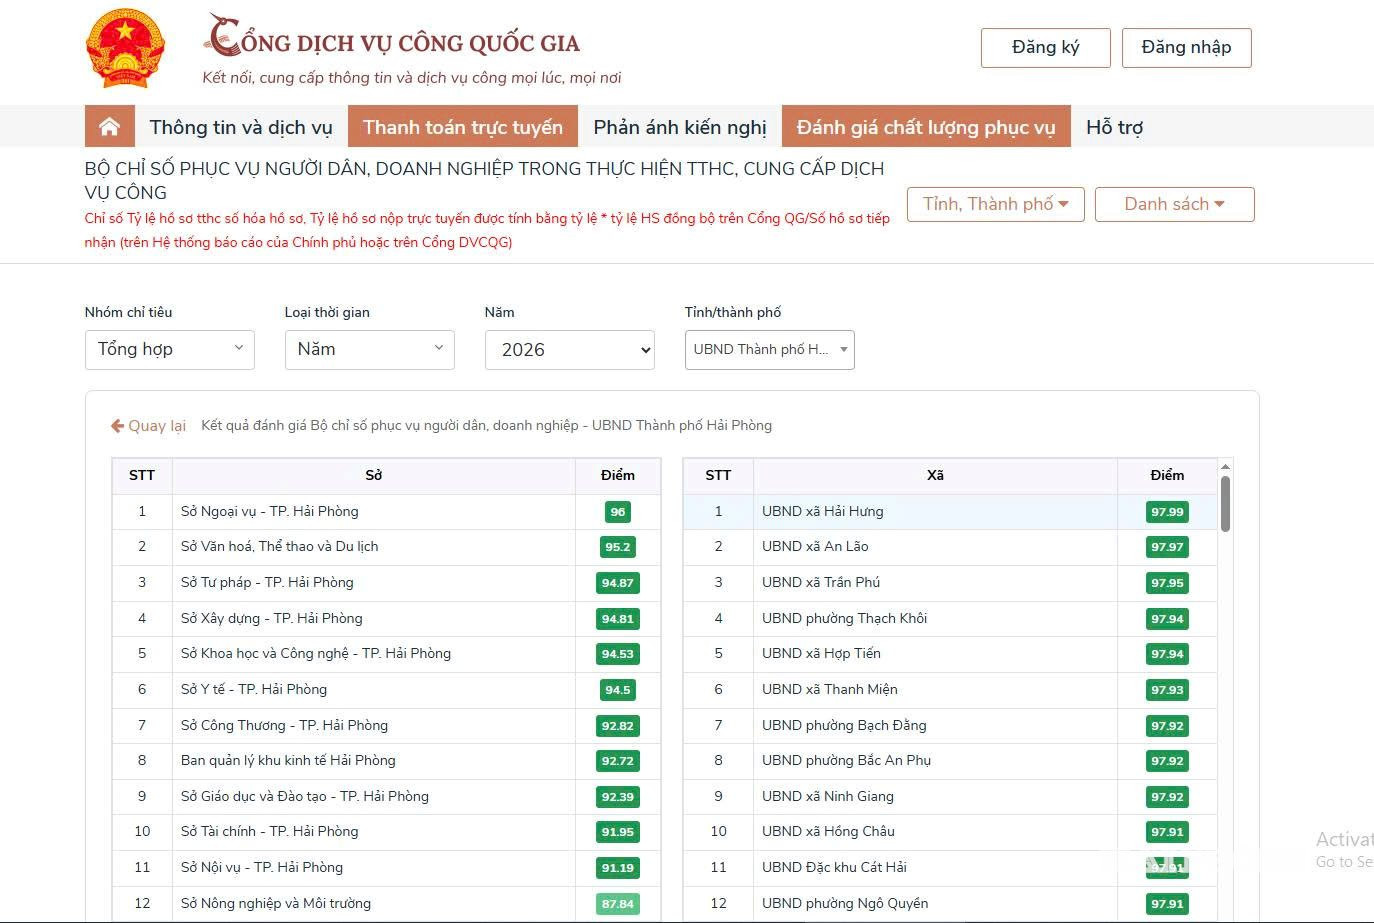The height and width of the screenshot is (923, 1374).
Task: Click the 97.97 score badge for An Lão
Action: [x=1167, y=547]
